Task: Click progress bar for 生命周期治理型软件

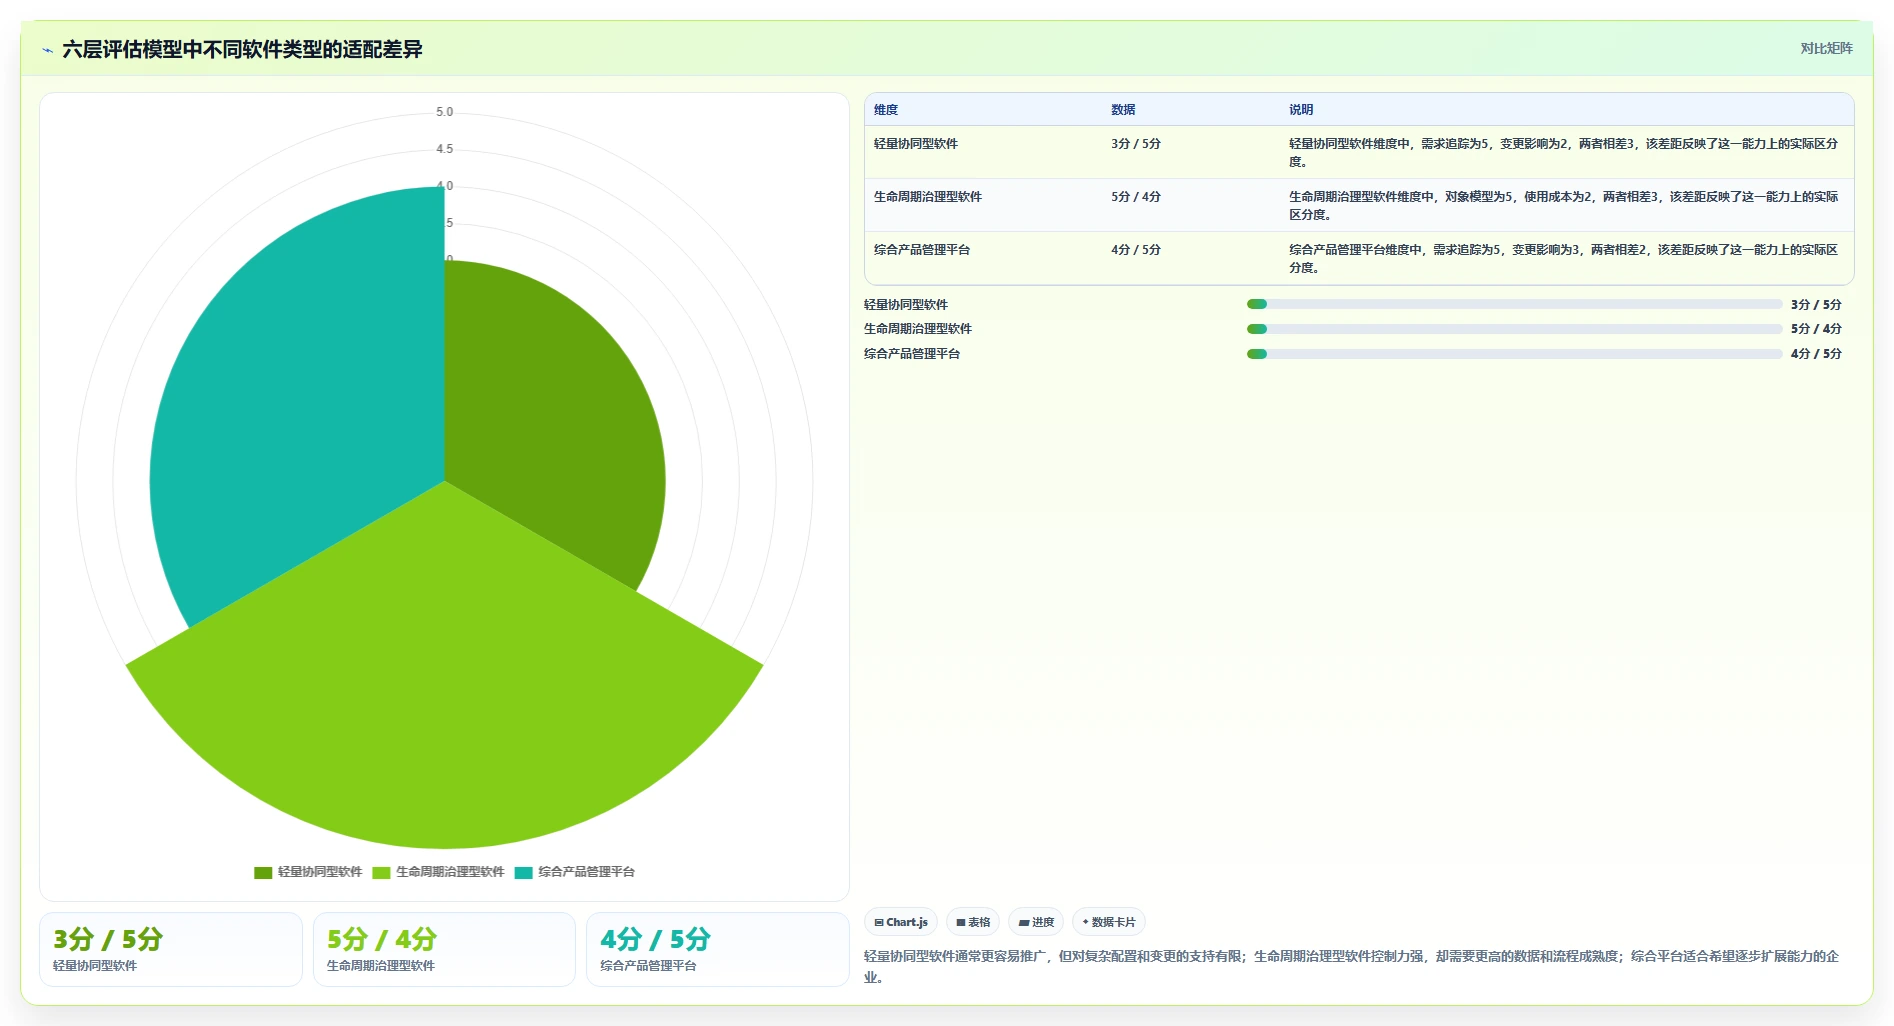Action: [x=1514, y=329]
